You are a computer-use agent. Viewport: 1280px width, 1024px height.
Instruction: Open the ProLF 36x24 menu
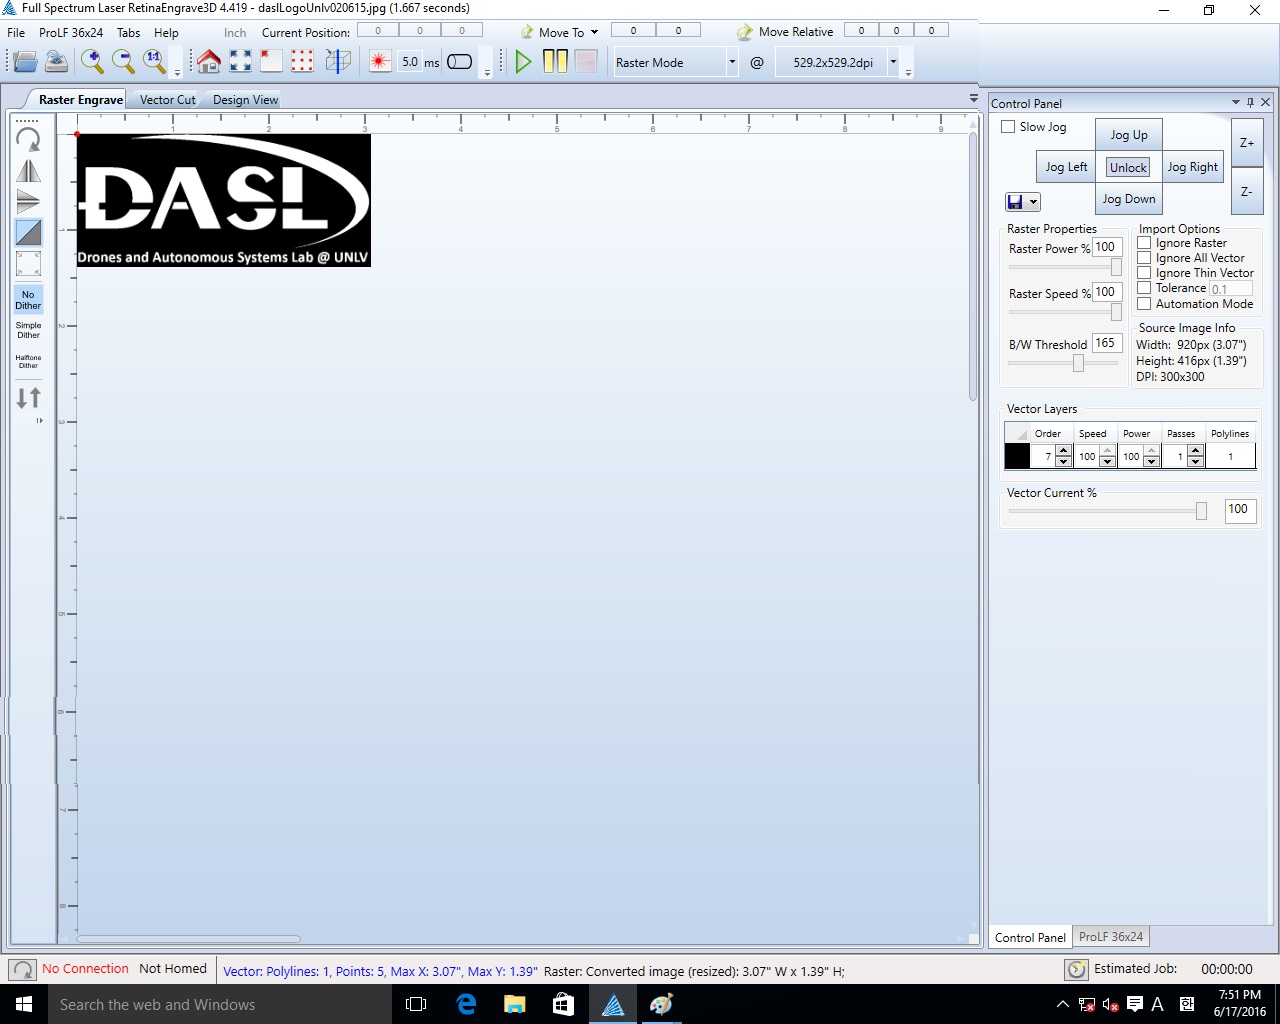71,32
